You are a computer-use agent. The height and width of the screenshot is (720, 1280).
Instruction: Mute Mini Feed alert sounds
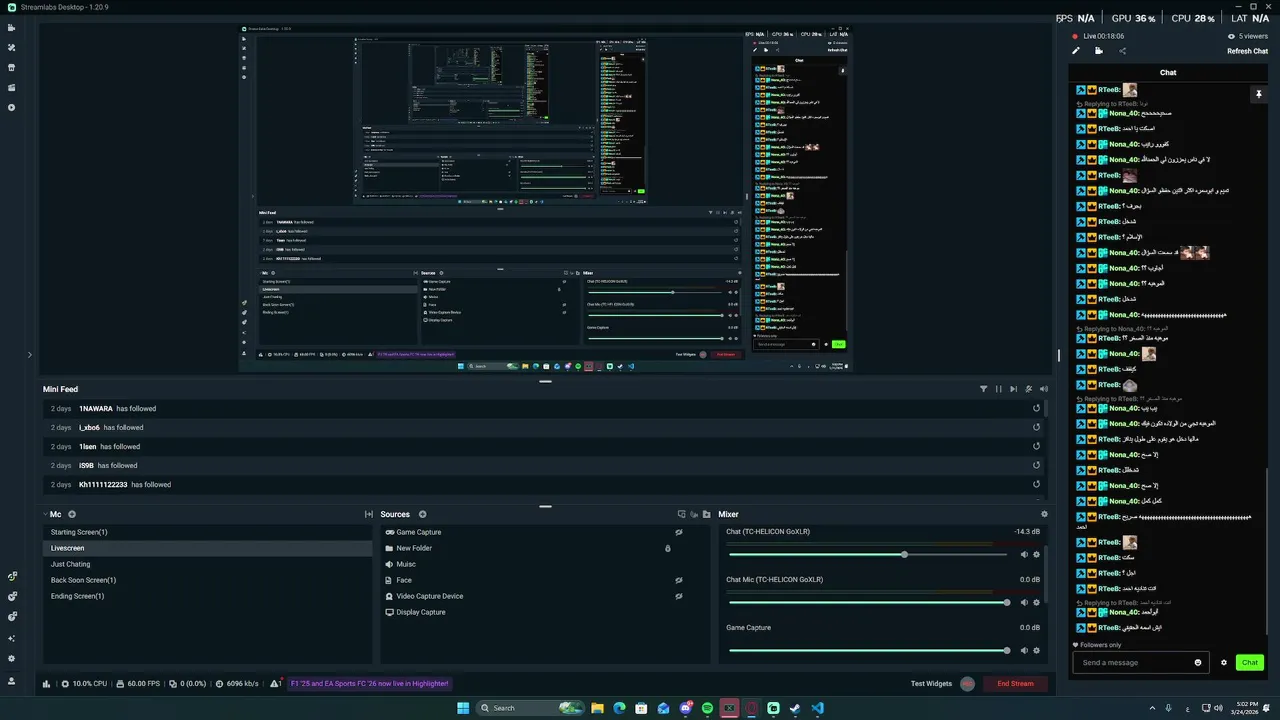click(x=1044, y=389)
